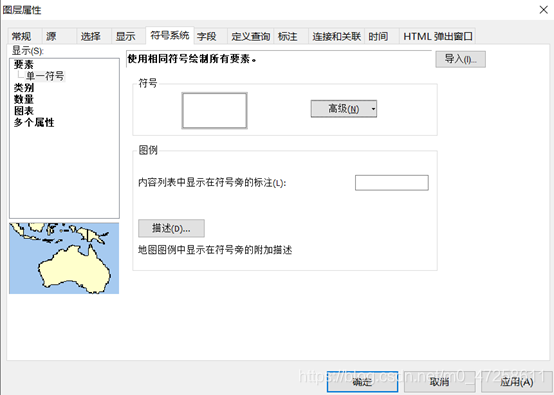
Task: Click the 取消 button
Action: click(439, 382)
